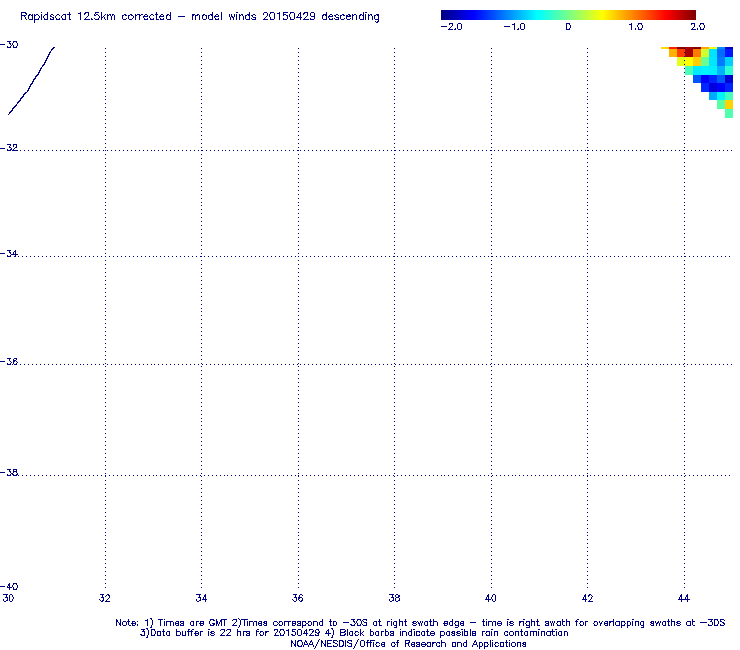Click the -38 latitude label
The width and height of the screenshot is (740, 650).
click(x=9, y=473)
